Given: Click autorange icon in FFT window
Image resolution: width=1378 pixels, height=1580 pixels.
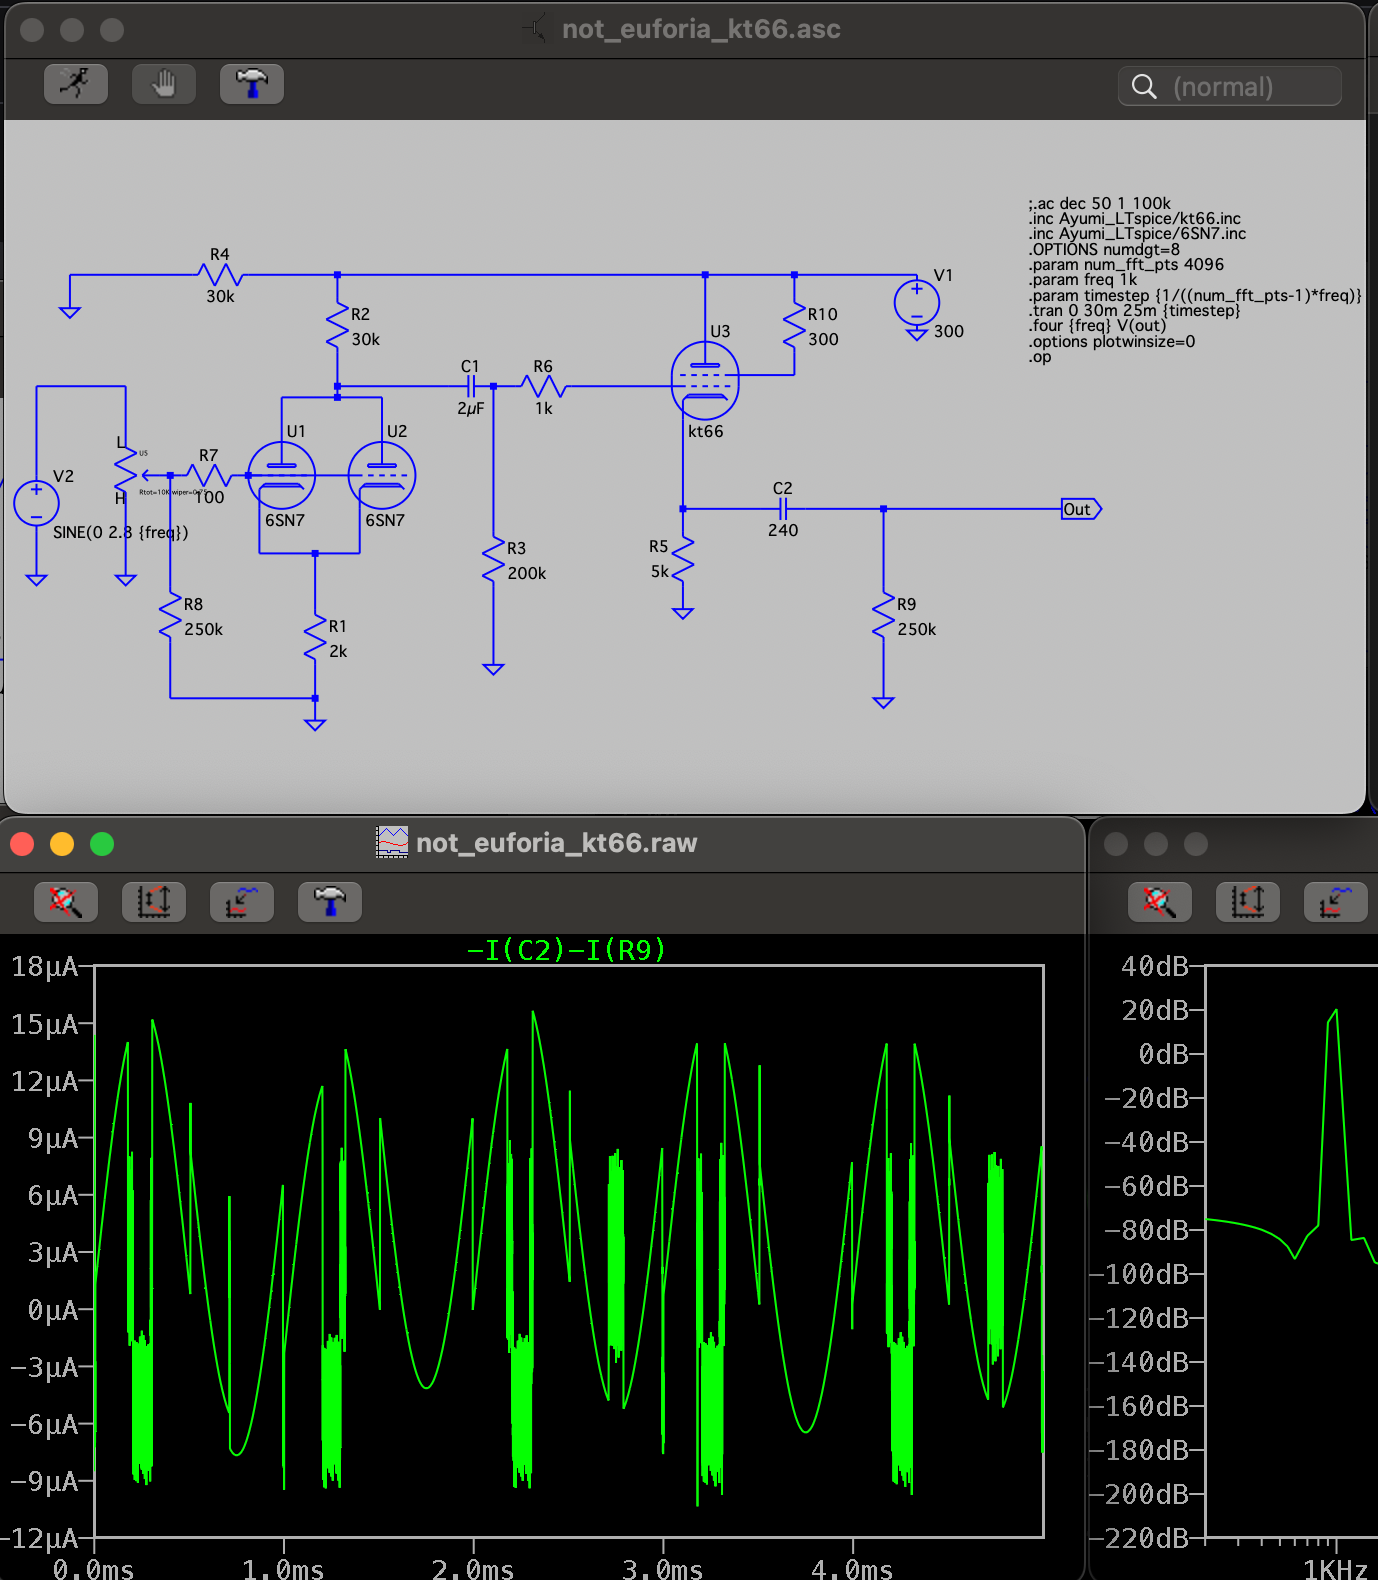Looking at the screenshot, I should (x=1248, y=902).
